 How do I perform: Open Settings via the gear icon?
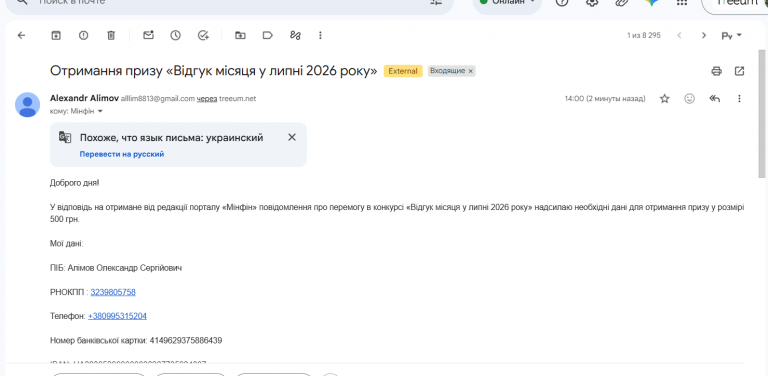pos(592,2)
